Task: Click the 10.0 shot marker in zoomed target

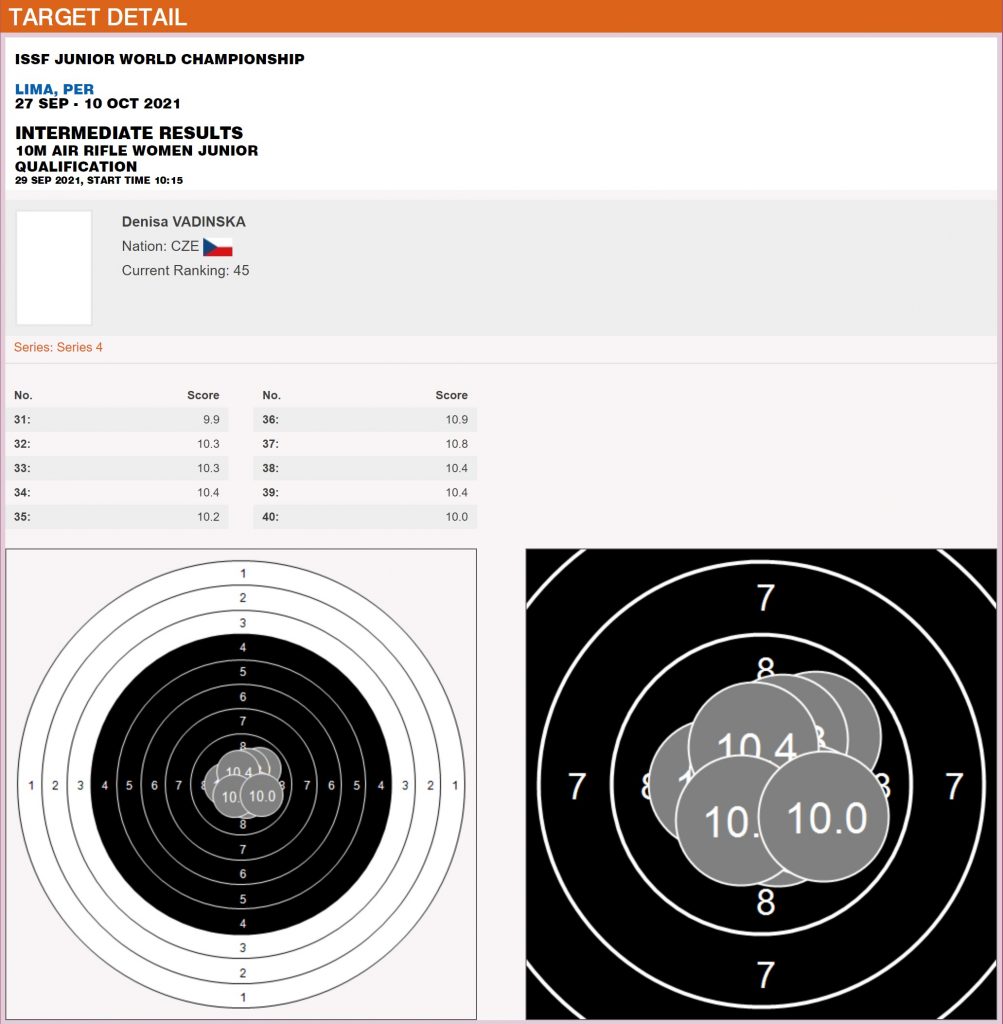Action: pos(825,816)
